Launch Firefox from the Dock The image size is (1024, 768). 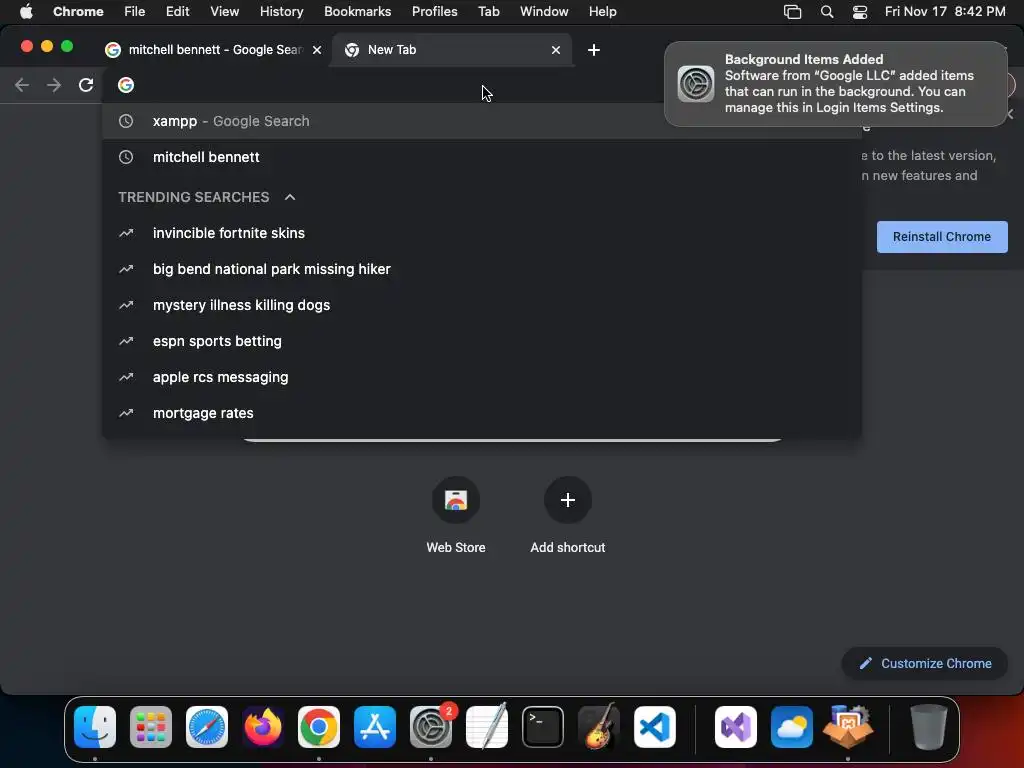point(263,727)
